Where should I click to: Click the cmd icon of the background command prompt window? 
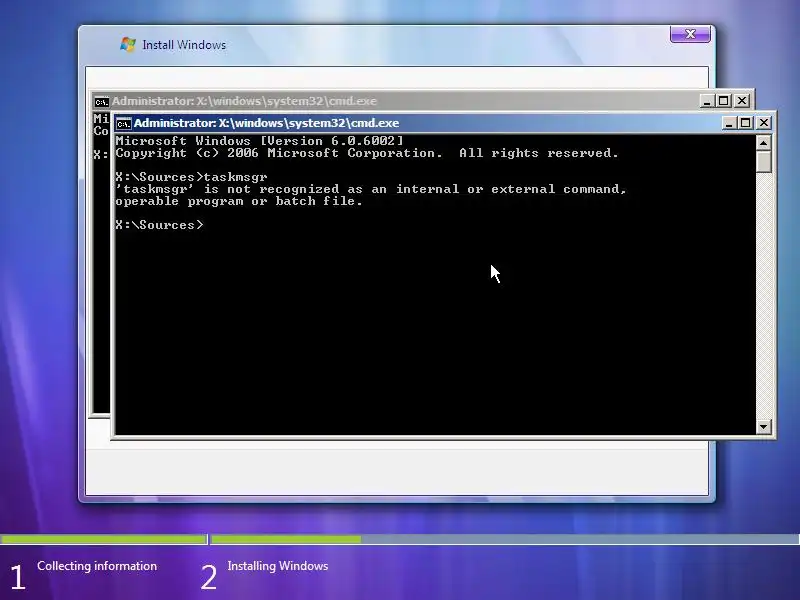coord(101,102)
